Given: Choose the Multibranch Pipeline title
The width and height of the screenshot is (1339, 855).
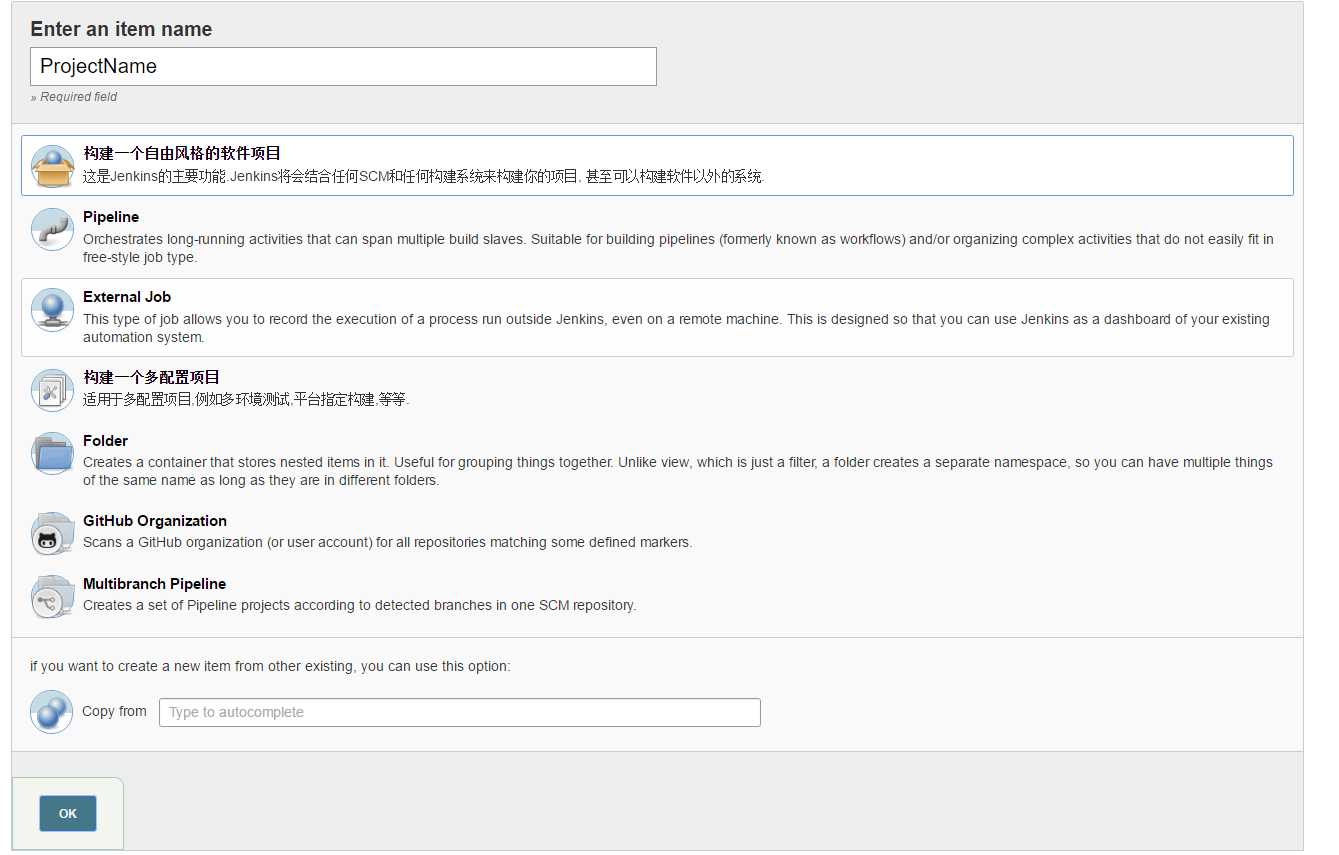Looking at the screenshot, I should 155,584.
